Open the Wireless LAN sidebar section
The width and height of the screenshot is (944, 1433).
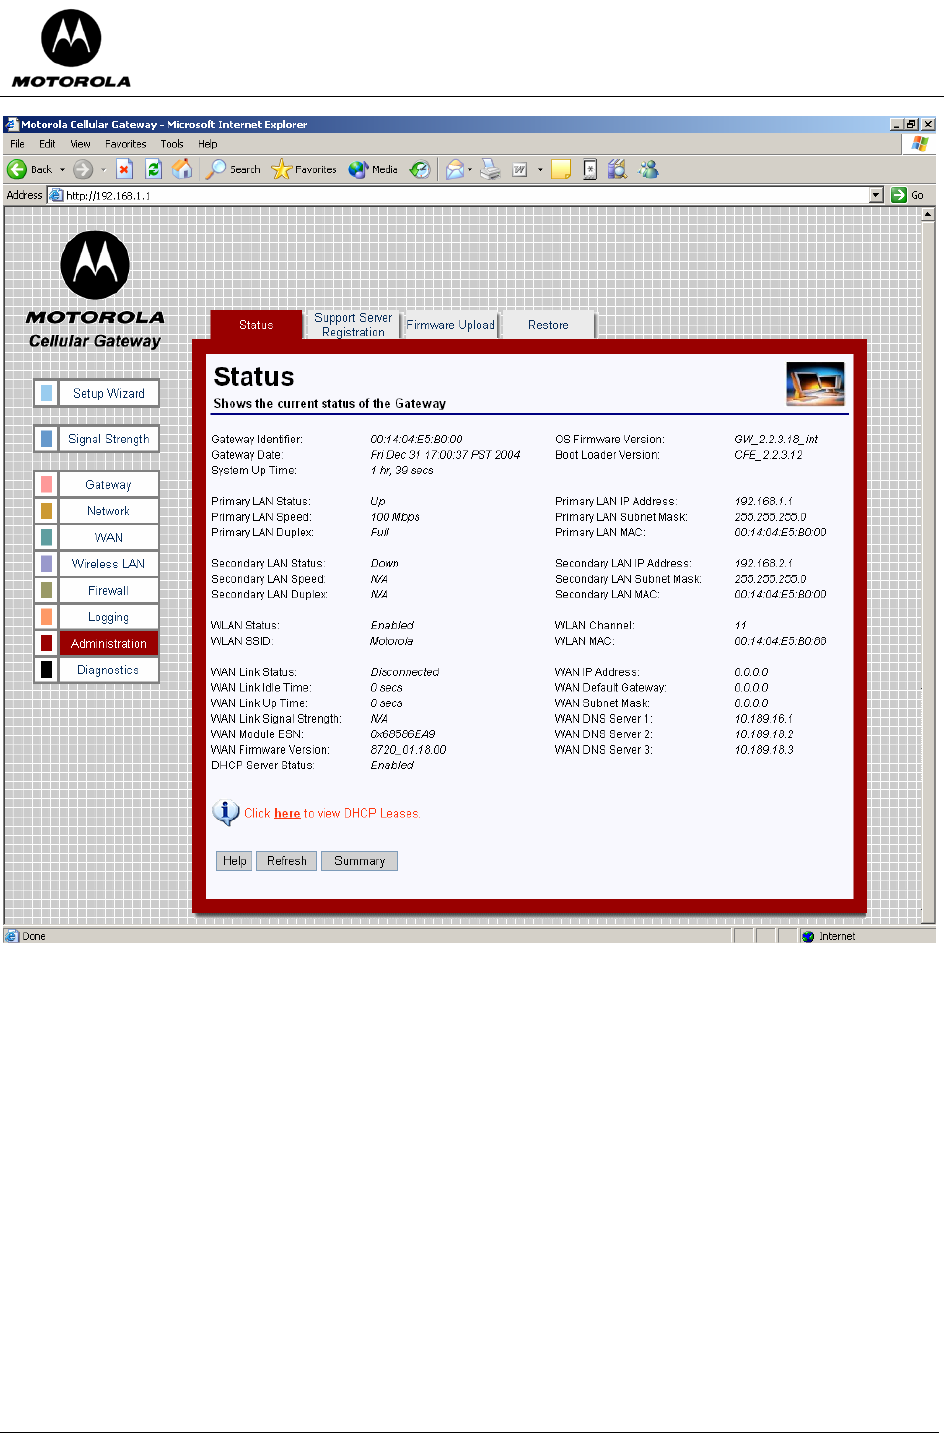[x=109, y=564]
